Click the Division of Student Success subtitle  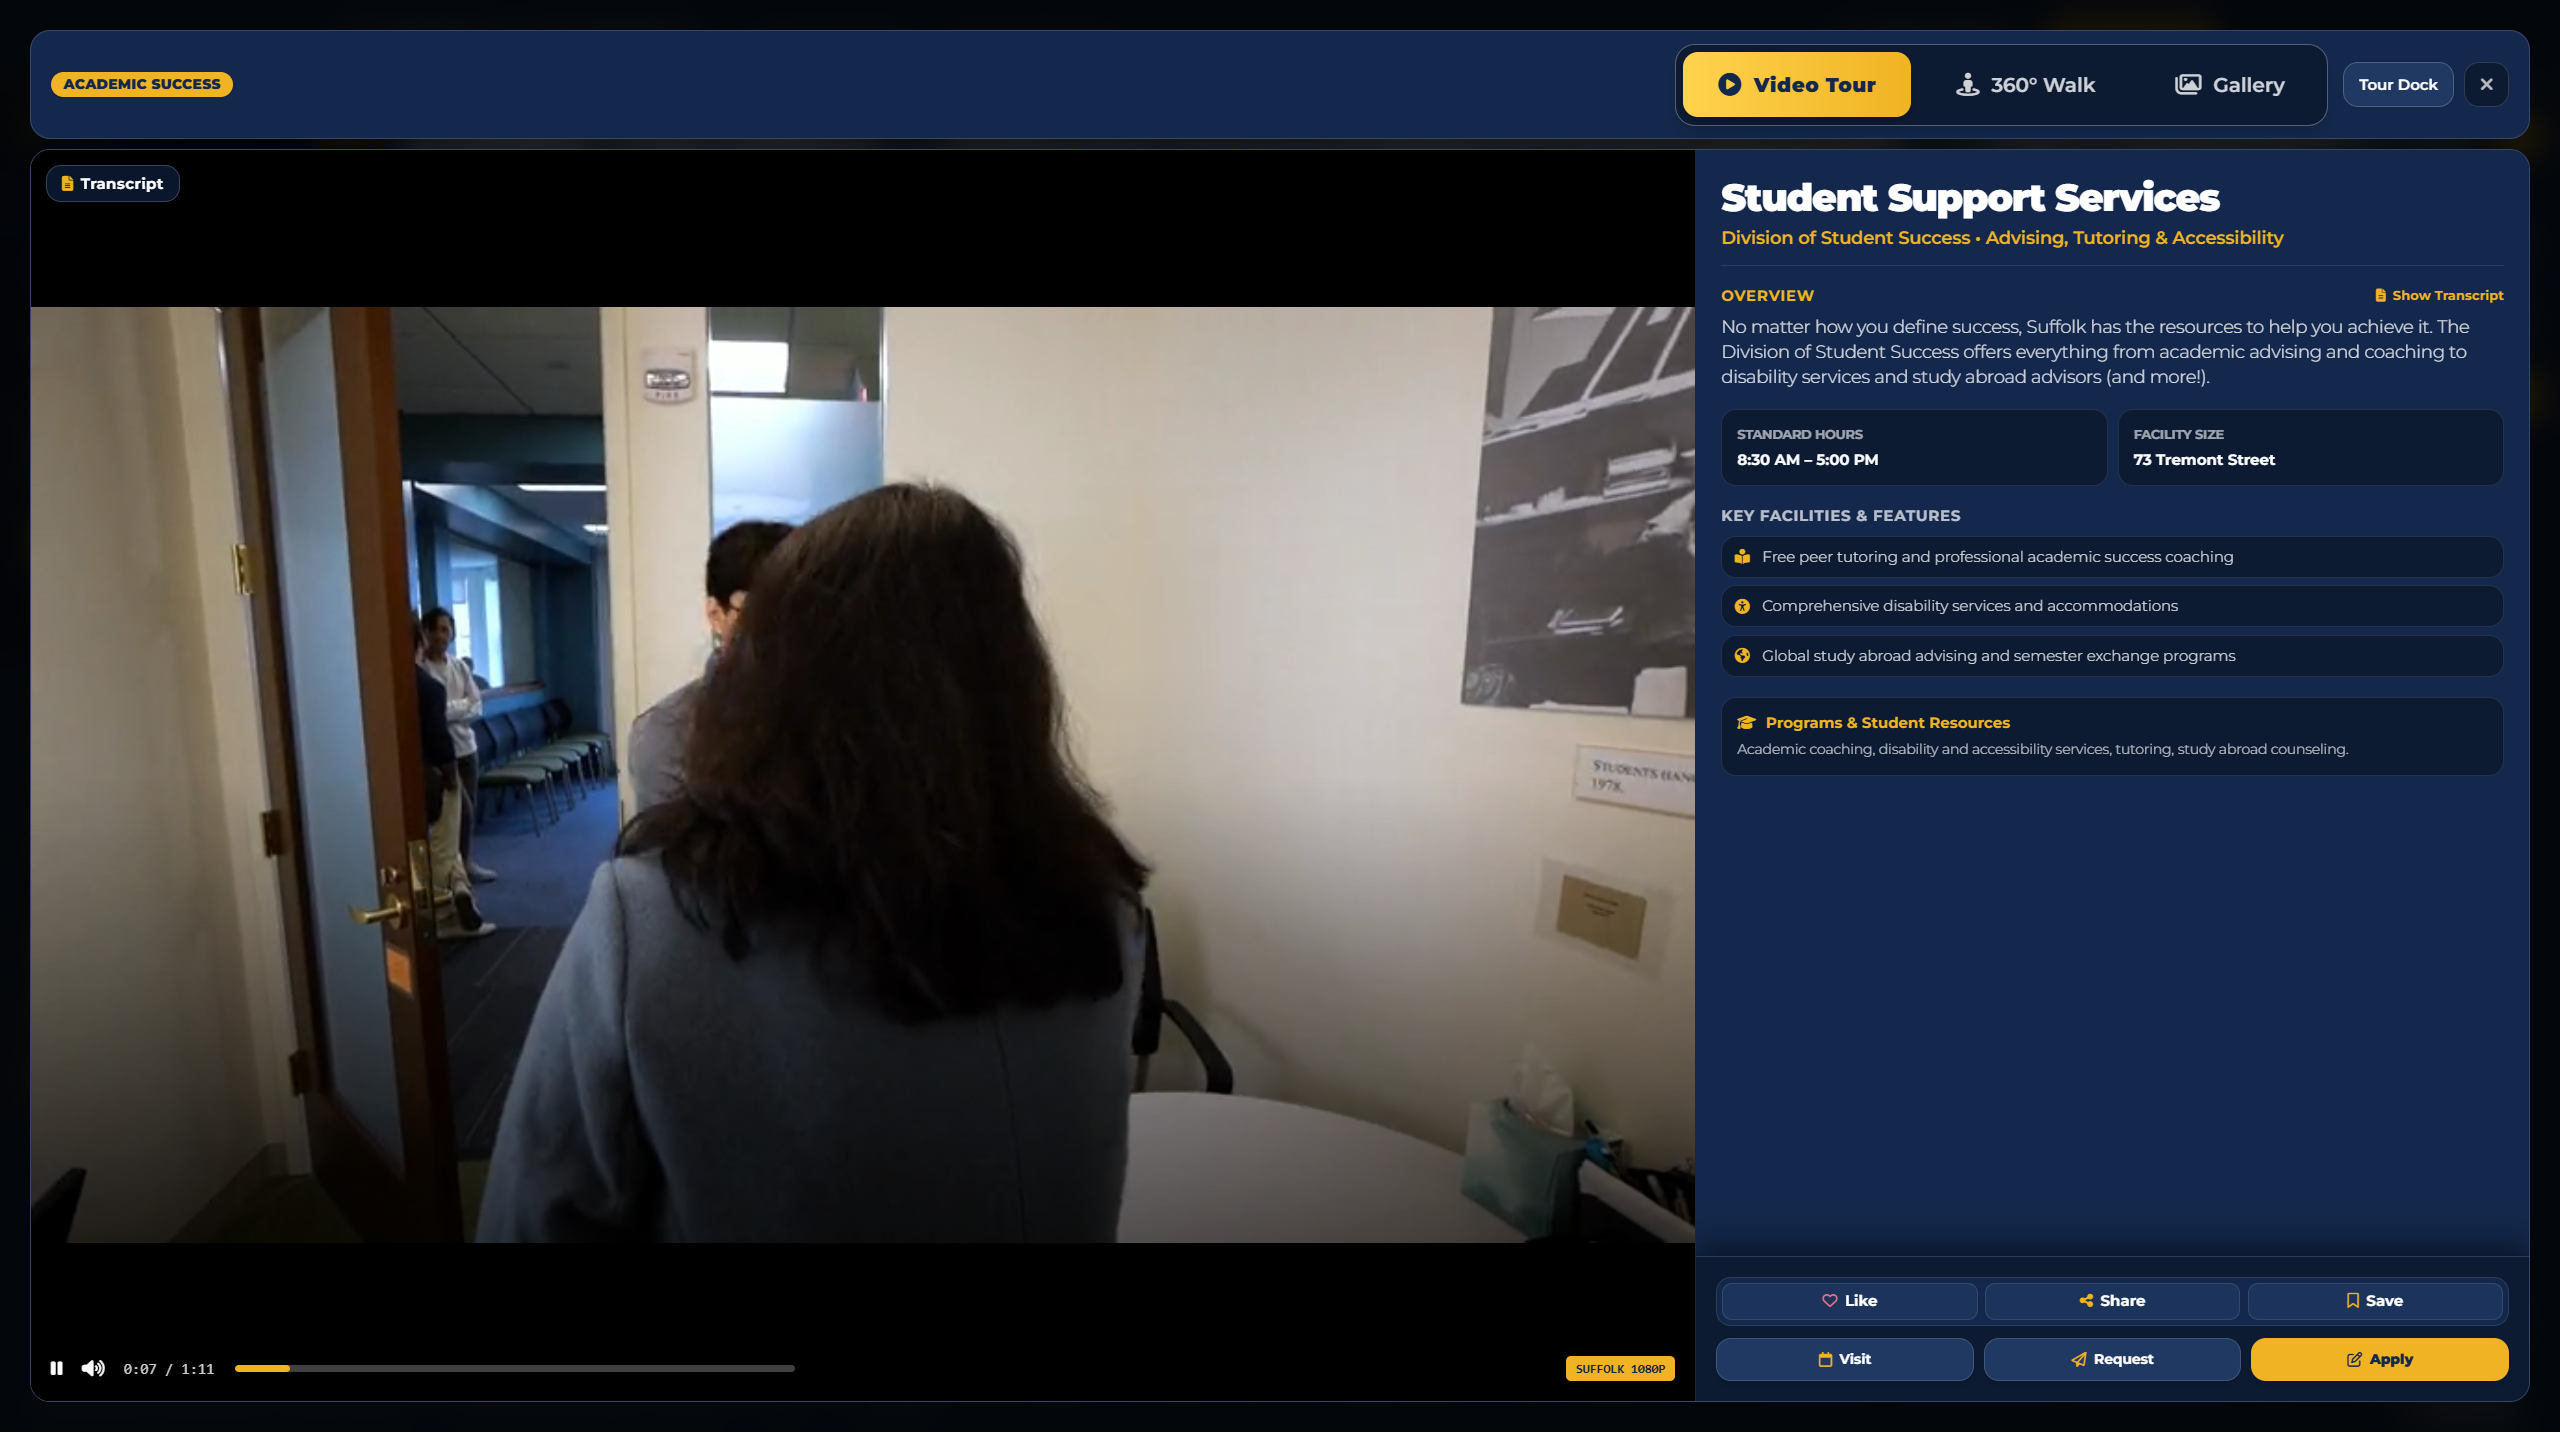[2002, 238]
